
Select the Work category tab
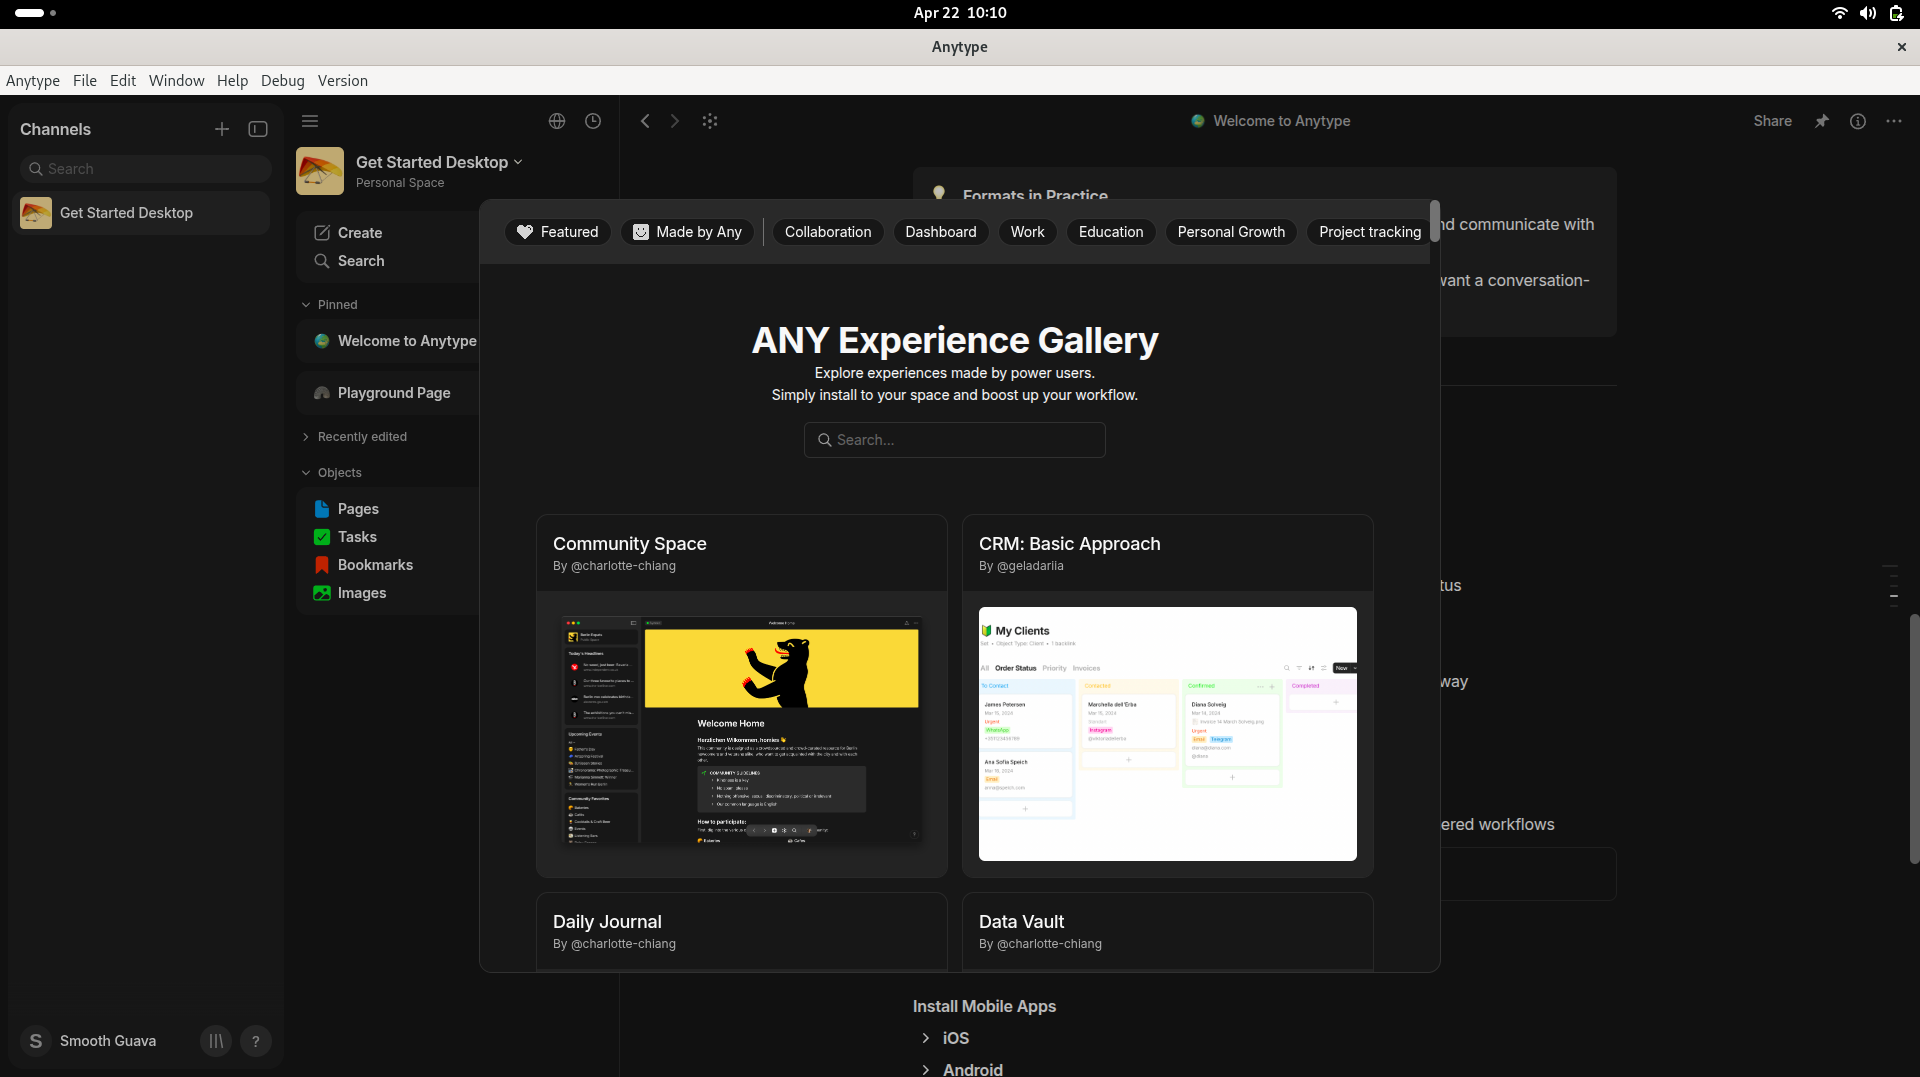(1027, 232)
